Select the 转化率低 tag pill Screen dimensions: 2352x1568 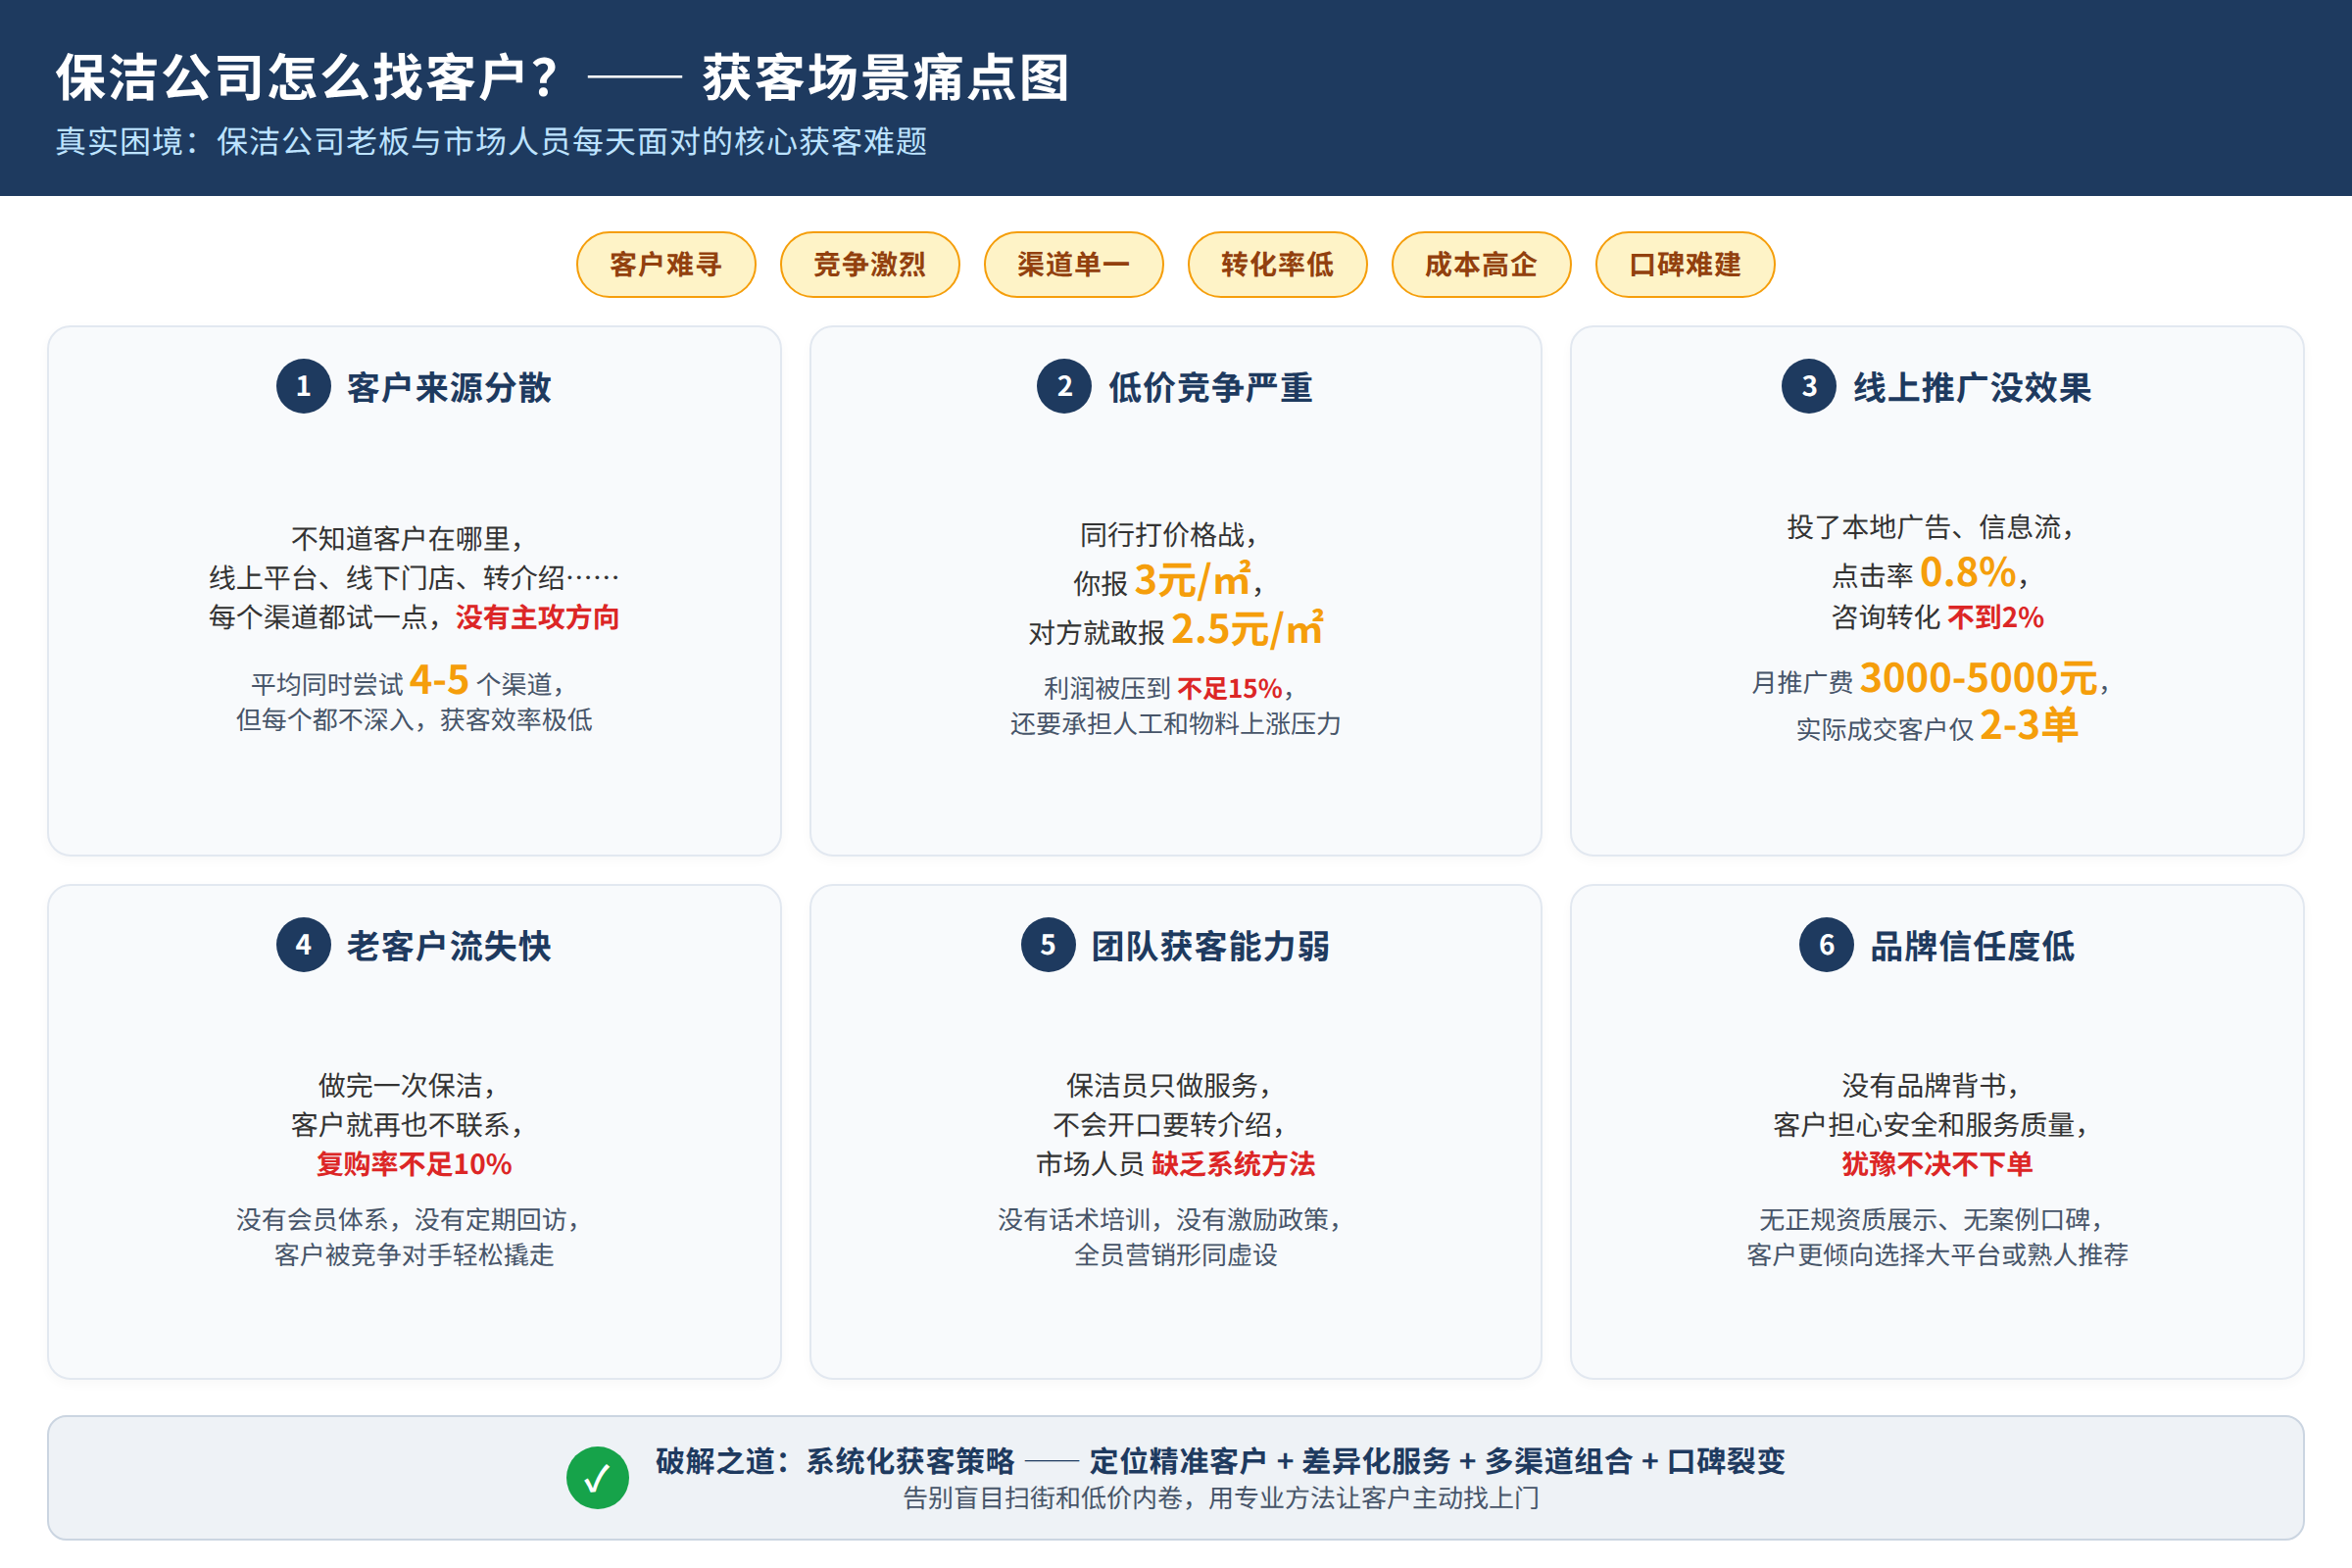pos(1278,265)
